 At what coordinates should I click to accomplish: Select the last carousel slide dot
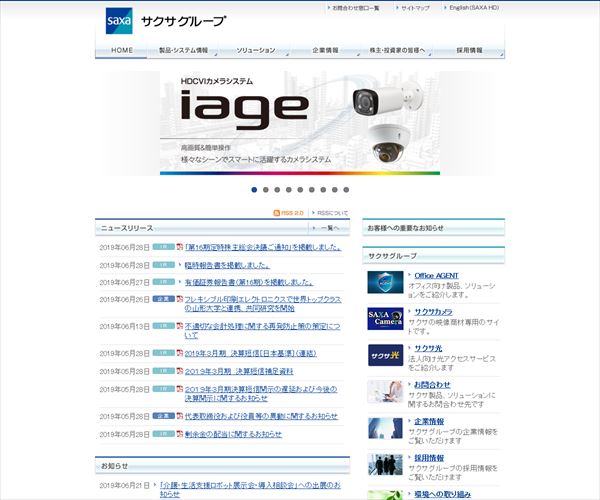pyautogui.click(x=346, y=189)
